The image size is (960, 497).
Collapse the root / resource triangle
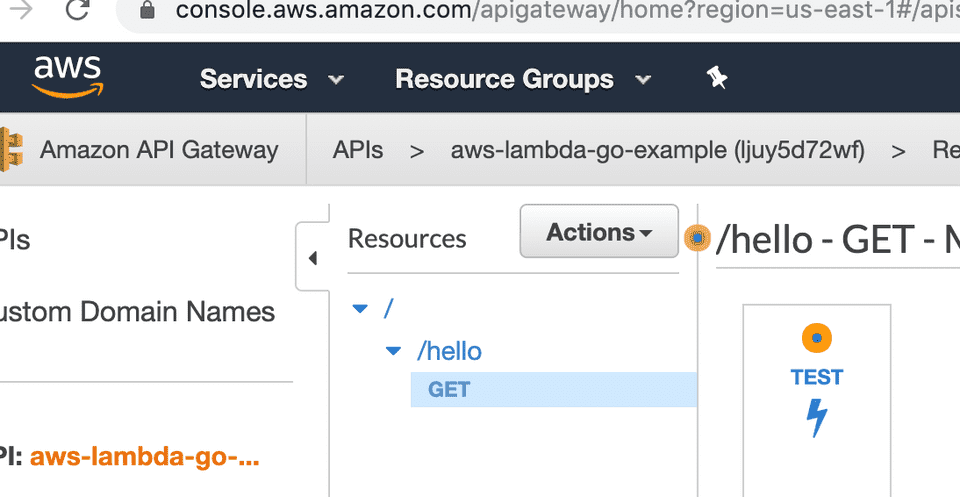pyautogui.click(x=360, y=309)
